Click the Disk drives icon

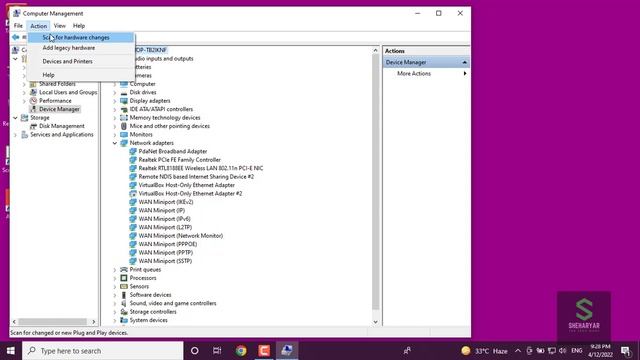(x=124, y=92)
